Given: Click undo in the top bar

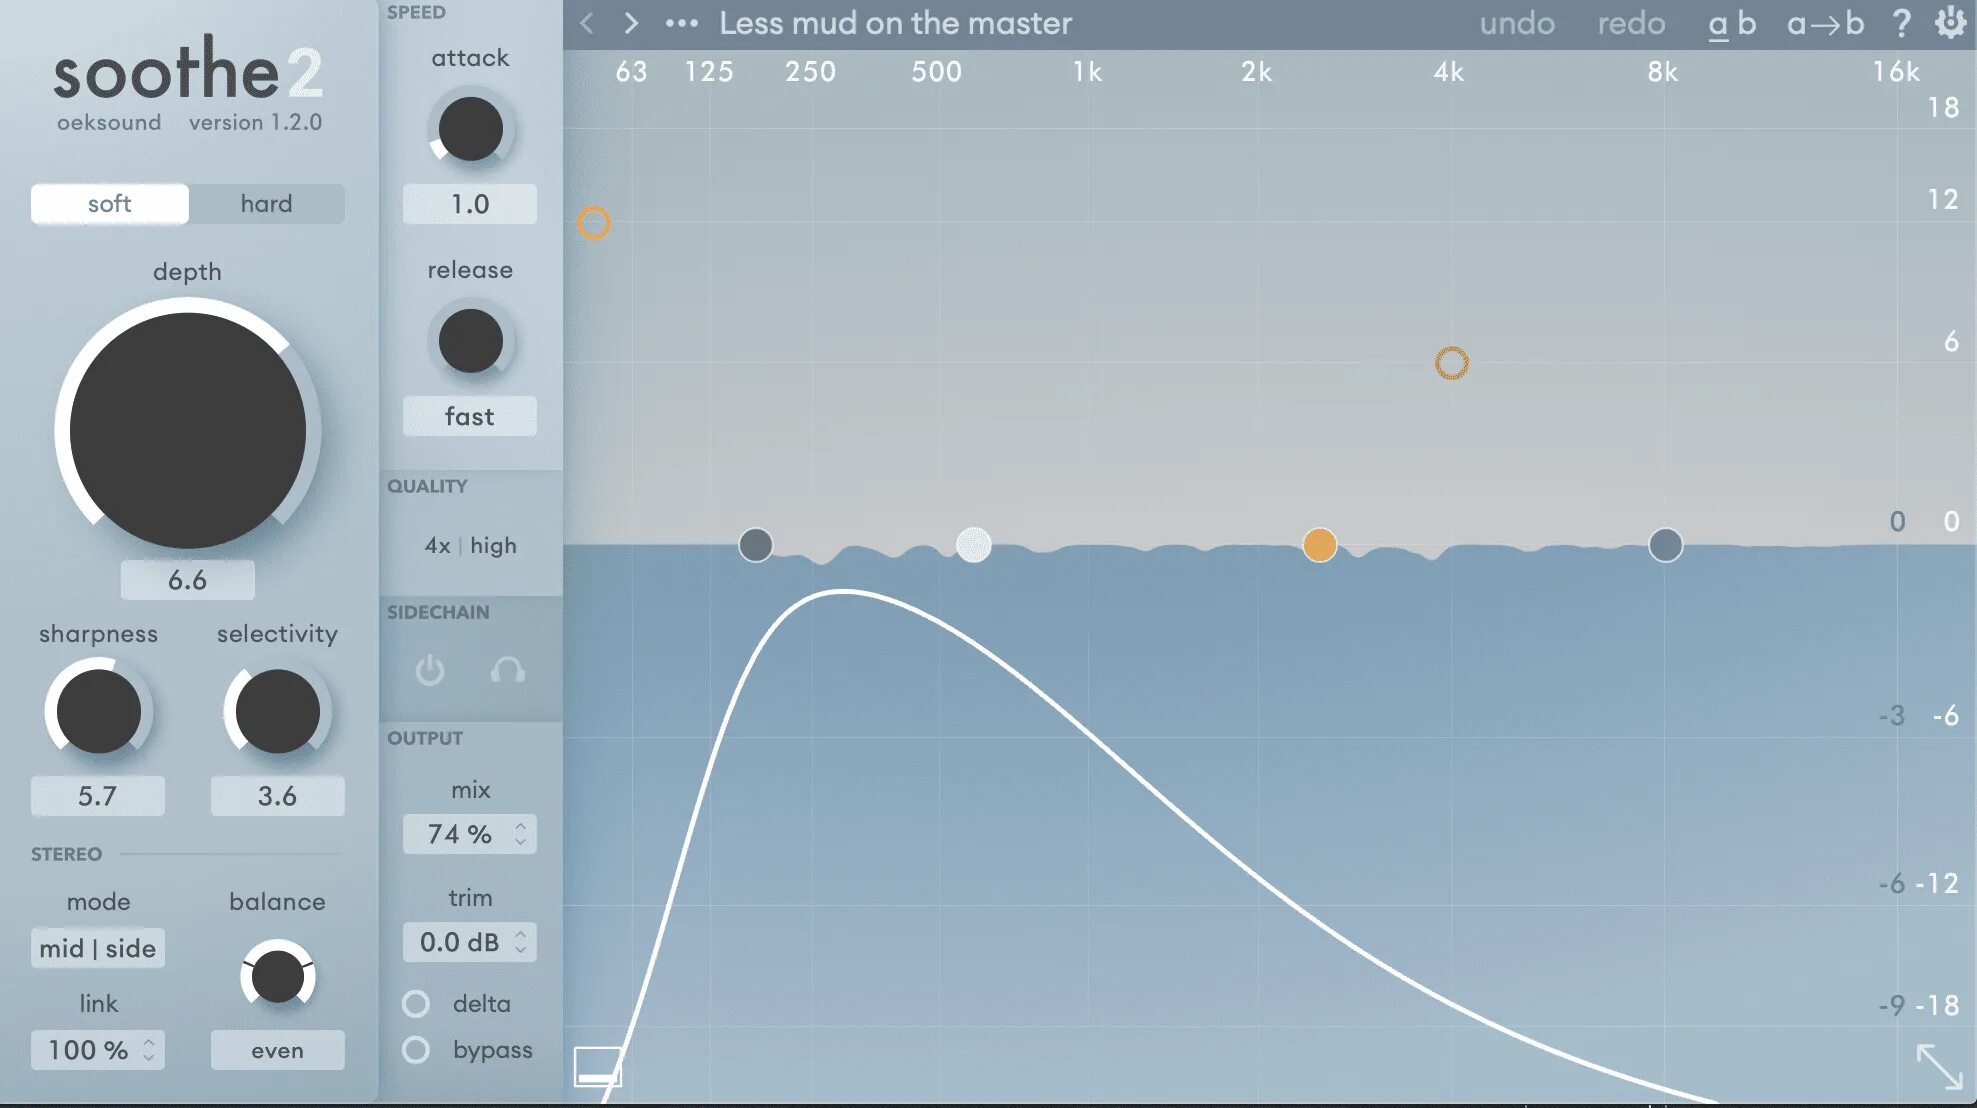Looking at the screenshot, I should point(1516,22).
